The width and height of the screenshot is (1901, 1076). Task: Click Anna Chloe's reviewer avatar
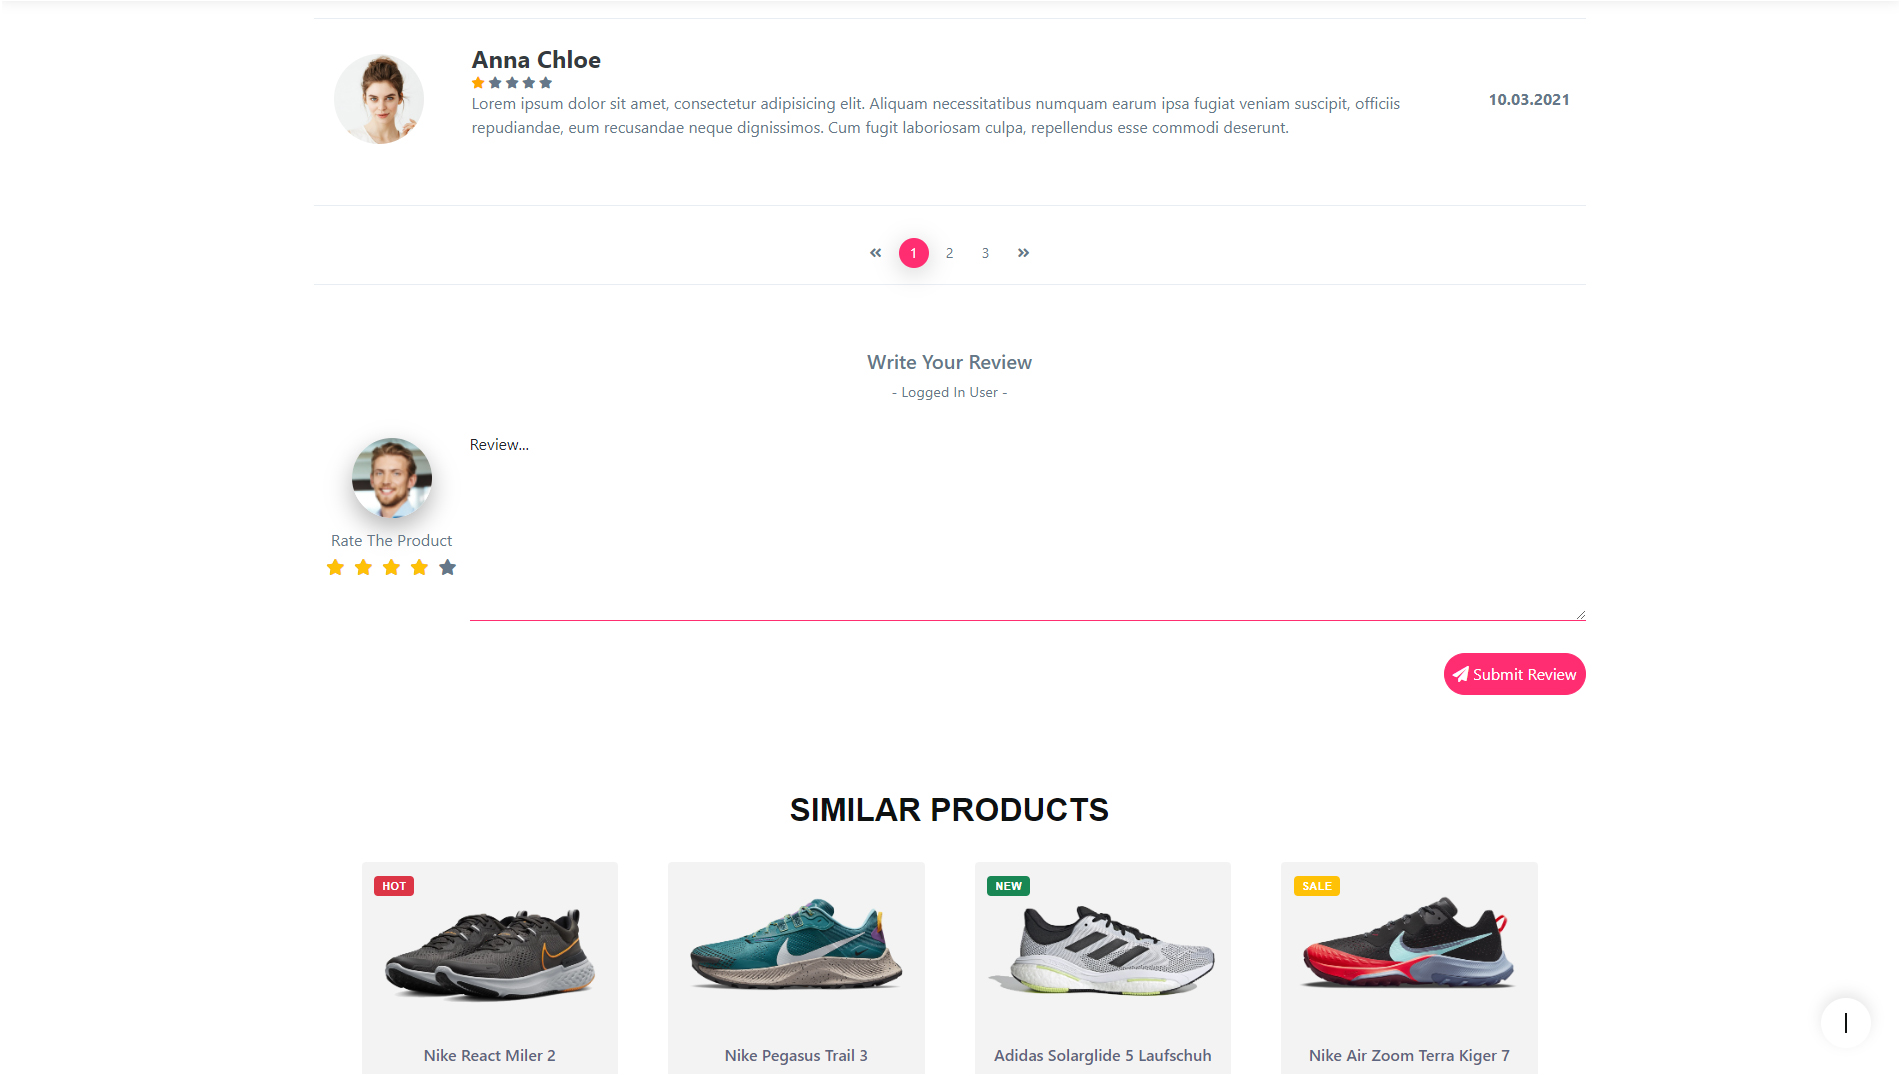click(379, 100)
